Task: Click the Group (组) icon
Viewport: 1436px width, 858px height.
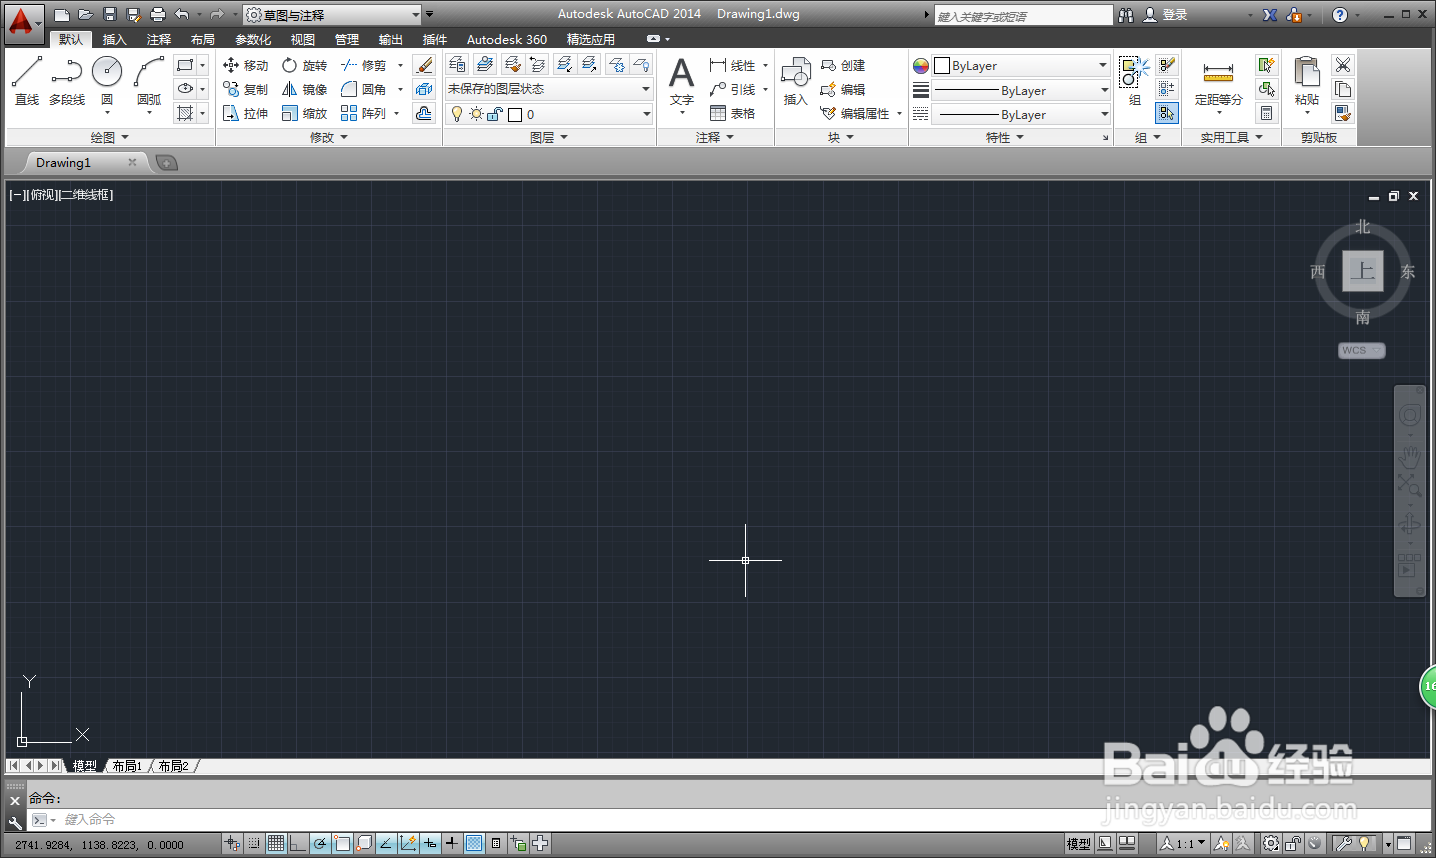Action: 1134,80
